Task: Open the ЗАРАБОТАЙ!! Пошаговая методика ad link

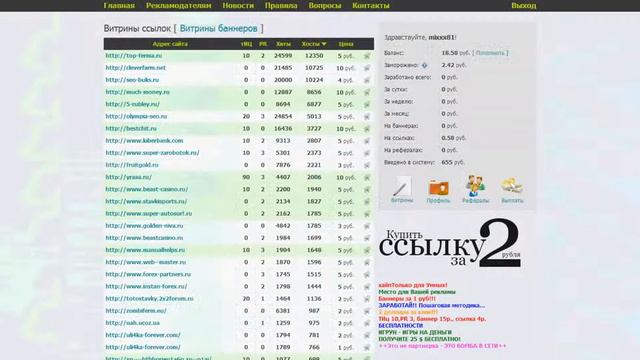Action: [x=431, y=305]
